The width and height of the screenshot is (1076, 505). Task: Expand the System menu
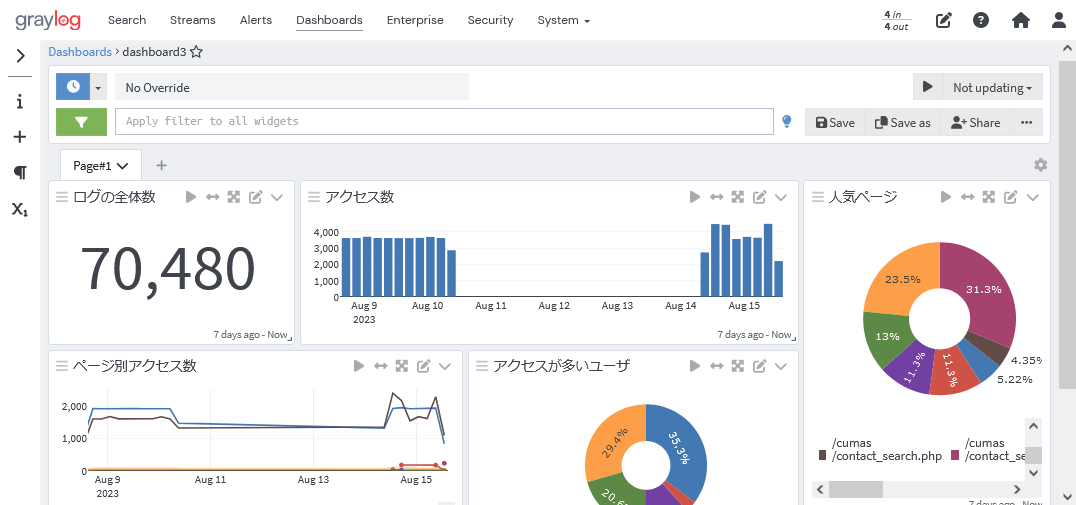[563, 20]
